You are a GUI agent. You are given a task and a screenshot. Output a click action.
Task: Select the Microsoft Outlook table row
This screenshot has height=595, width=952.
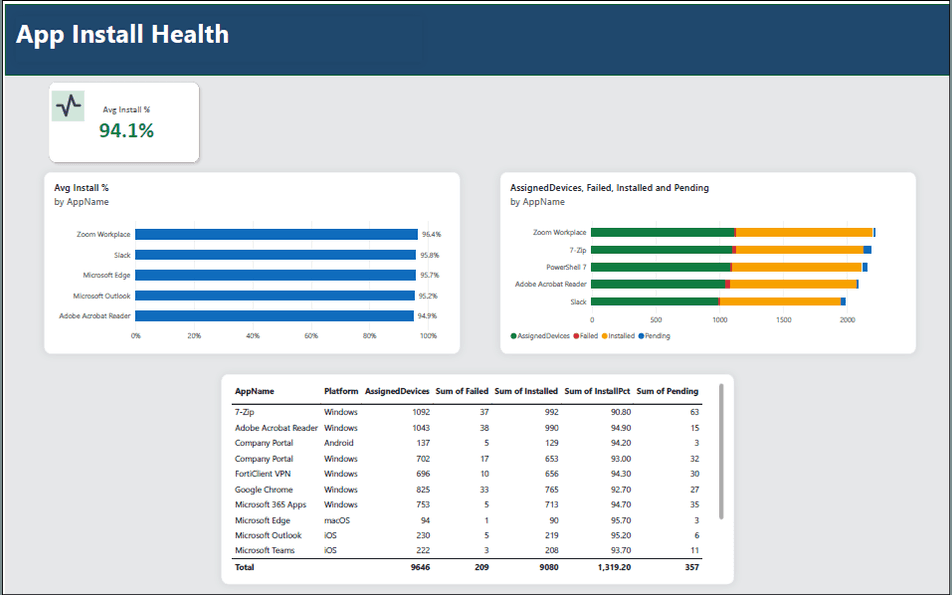pyautogui.click(x=467, y=536)
